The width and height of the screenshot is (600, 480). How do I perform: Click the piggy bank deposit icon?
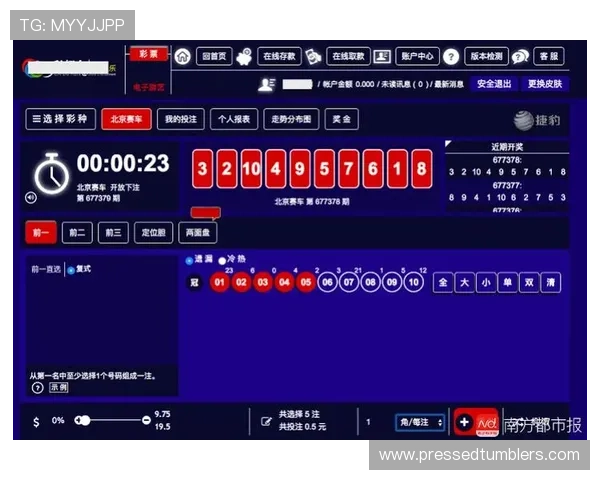(x=245, y=57)
